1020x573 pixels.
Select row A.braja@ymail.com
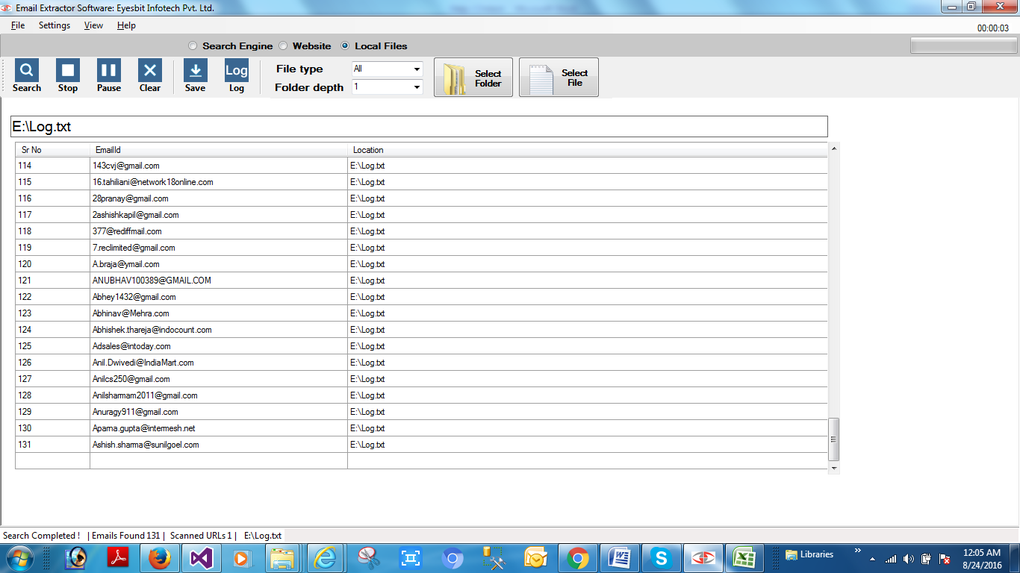(422, 264)
